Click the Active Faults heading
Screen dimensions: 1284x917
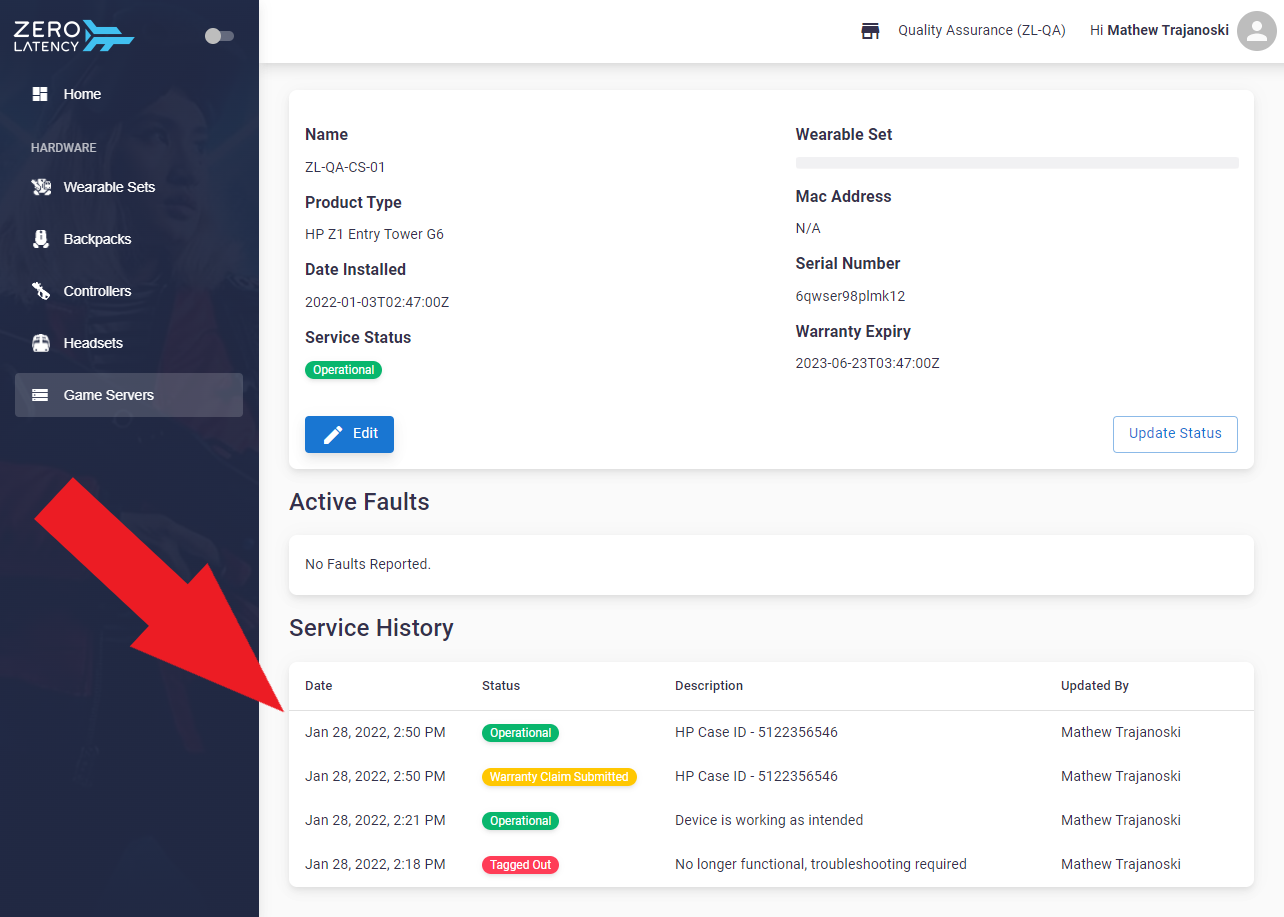pos(359,502)
